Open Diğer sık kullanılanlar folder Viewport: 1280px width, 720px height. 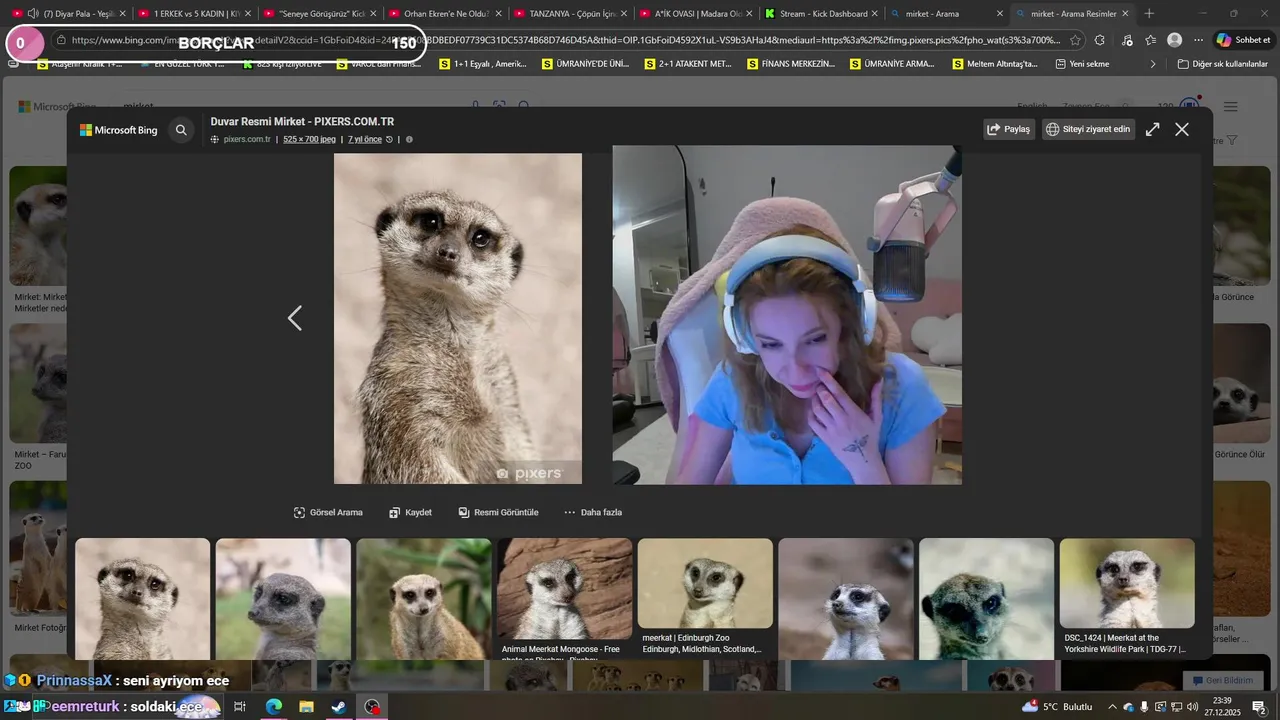click(1222, 64)
